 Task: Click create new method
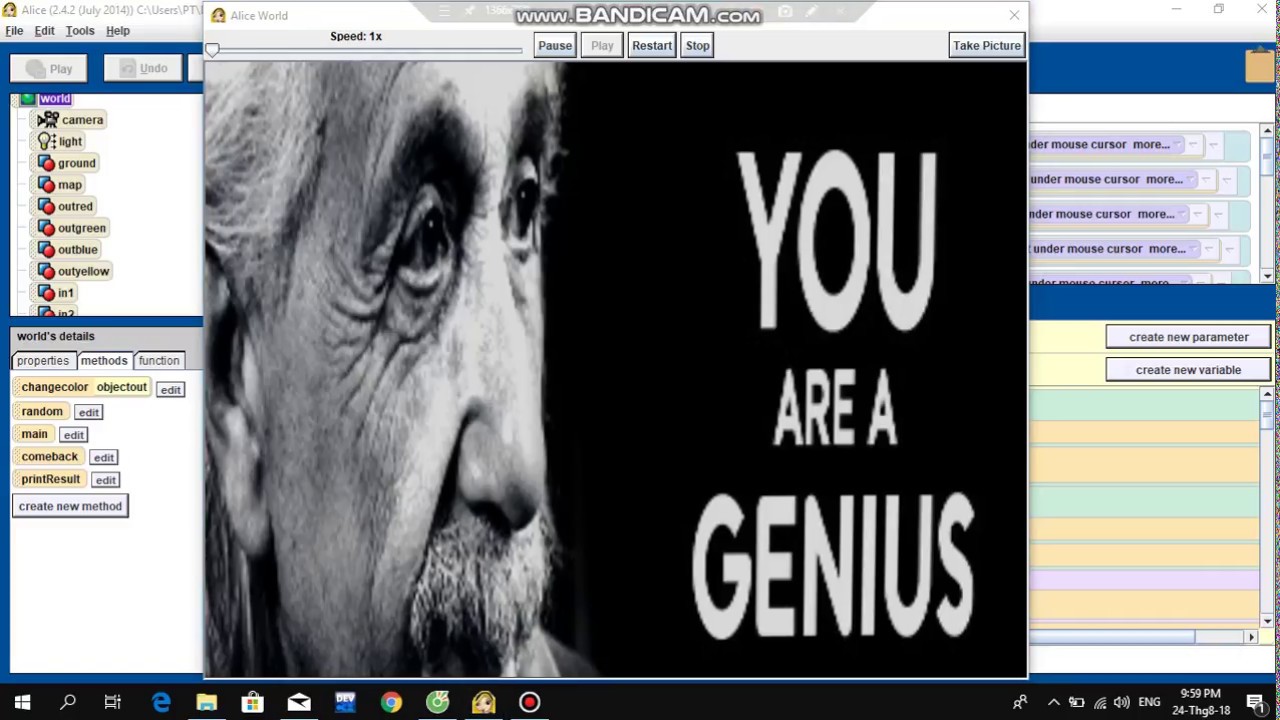pyautogui.click(x=70, y=506)
